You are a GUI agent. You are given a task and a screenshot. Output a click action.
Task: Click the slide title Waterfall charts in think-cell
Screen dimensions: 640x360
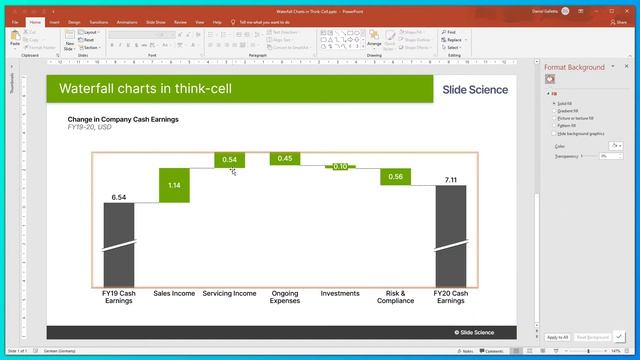(x=145, y=89)
